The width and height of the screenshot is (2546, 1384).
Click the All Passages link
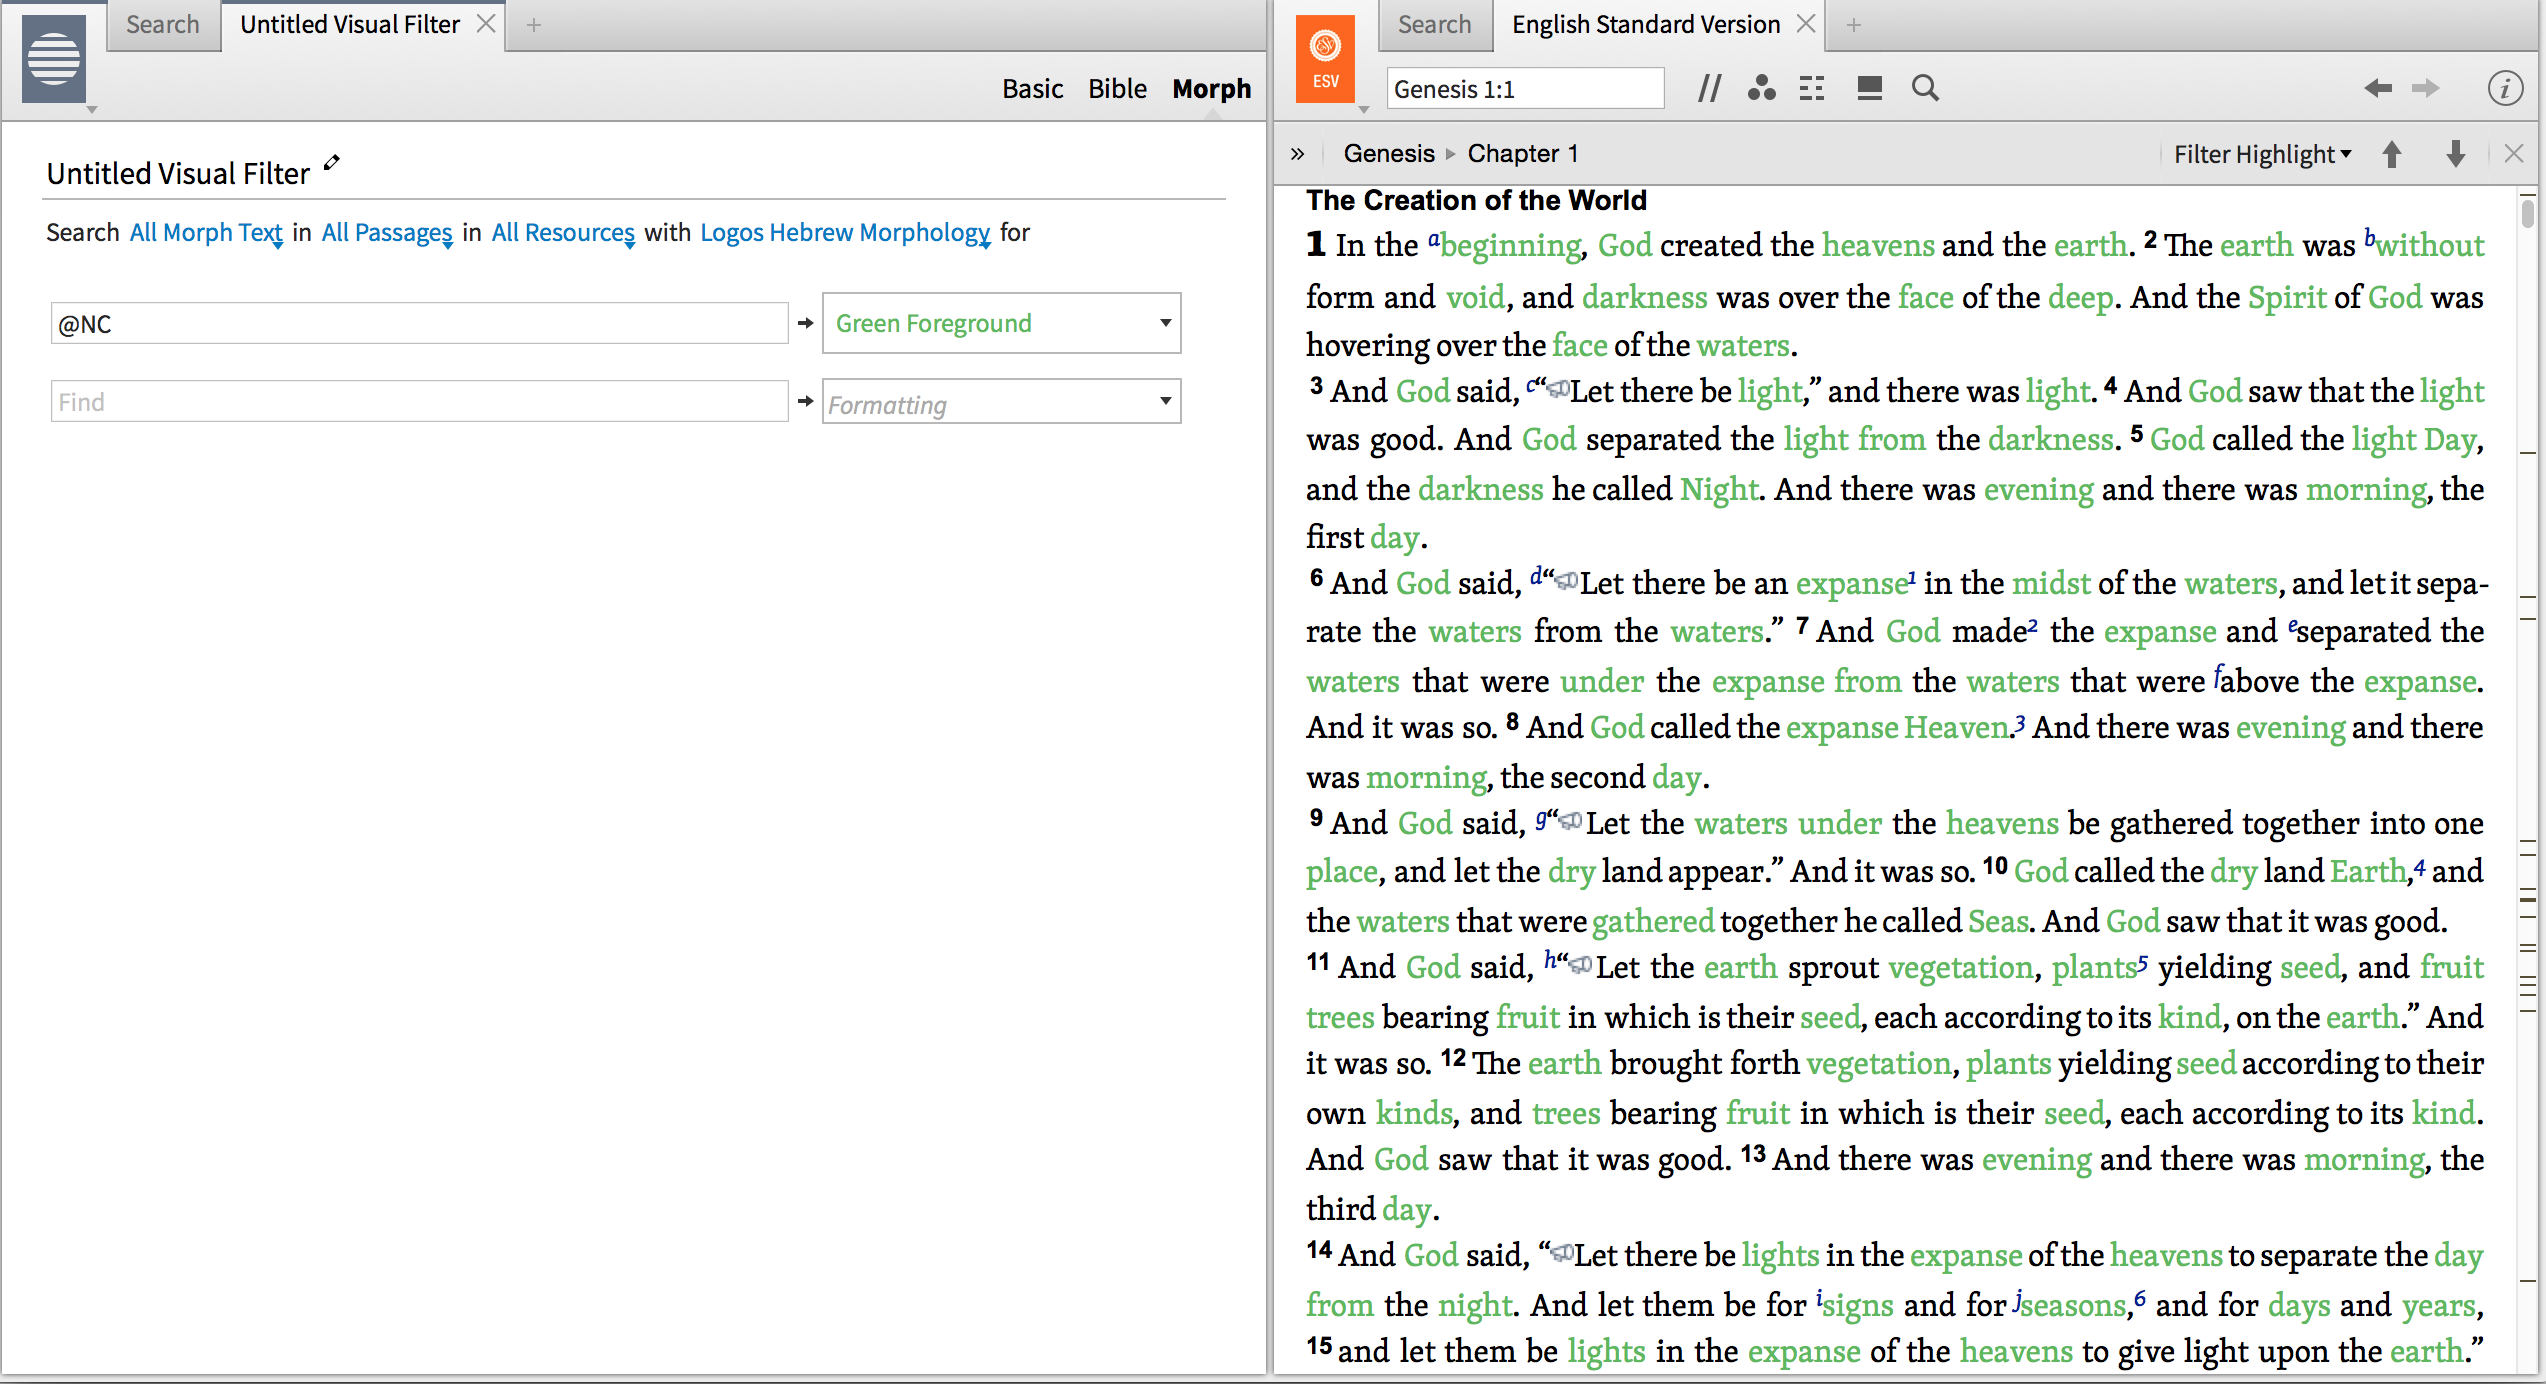(386, 232)
